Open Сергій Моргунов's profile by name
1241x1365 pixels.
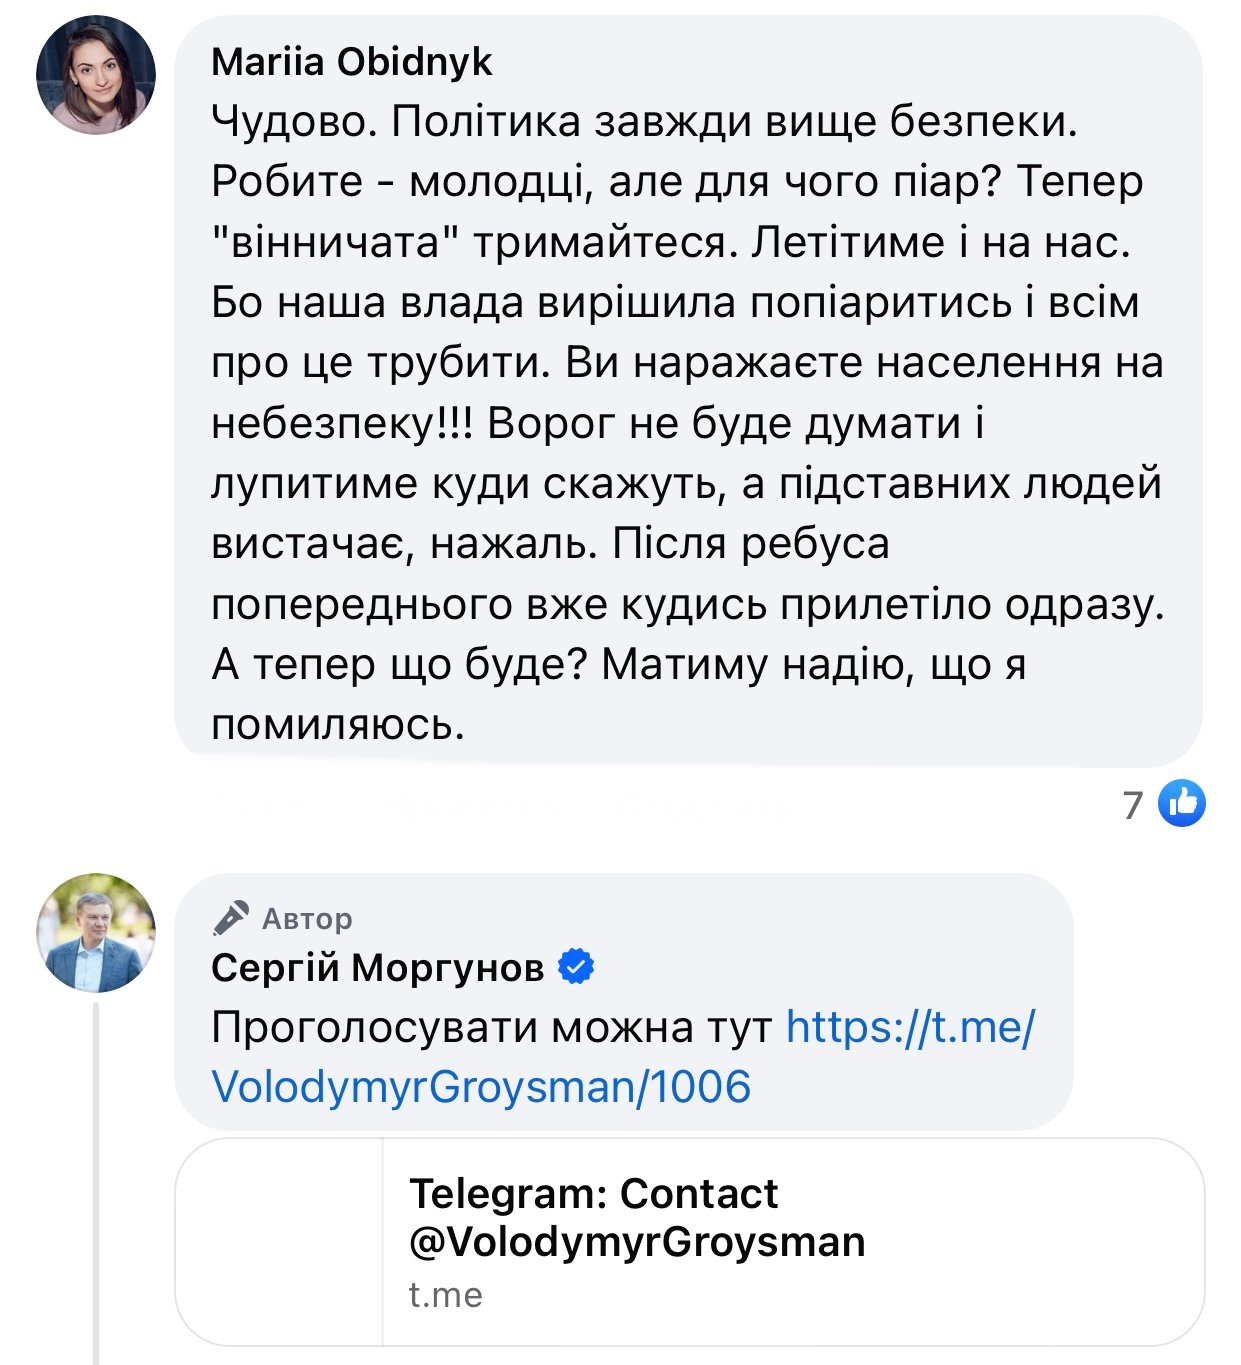[378, 967]
